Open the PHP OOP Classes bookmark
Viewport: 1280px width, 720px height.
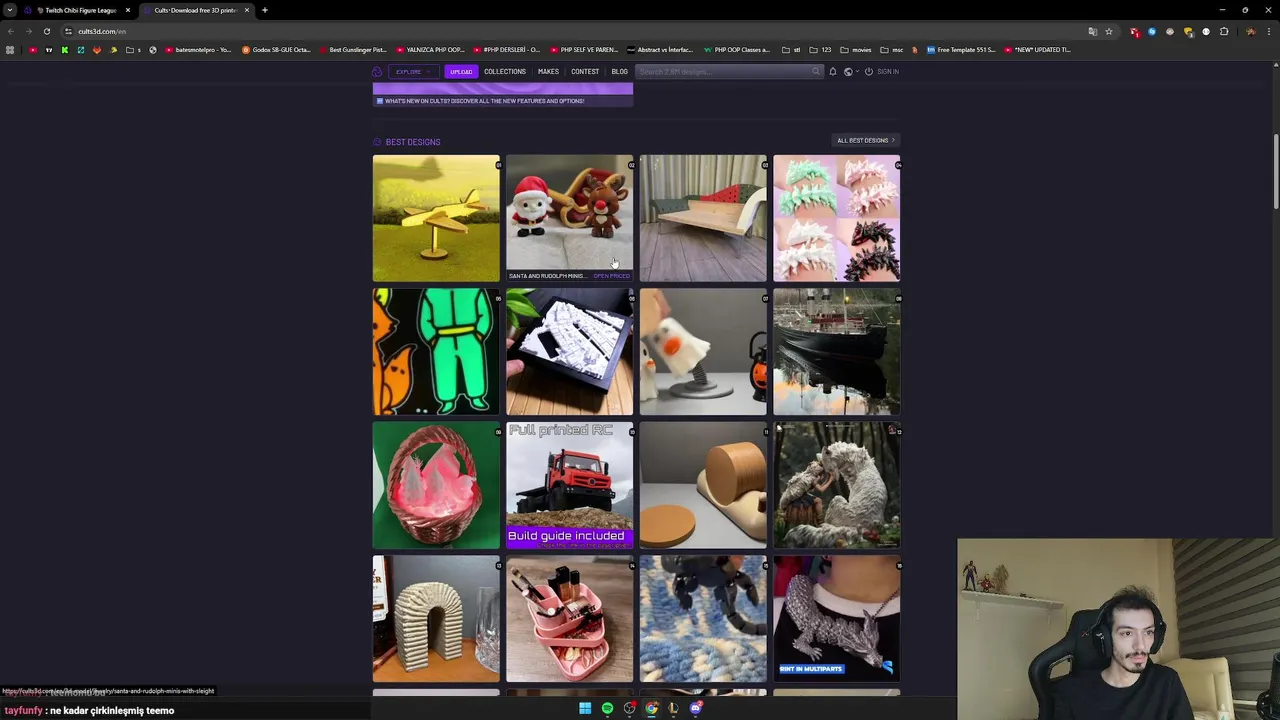[x=736, y=50]
